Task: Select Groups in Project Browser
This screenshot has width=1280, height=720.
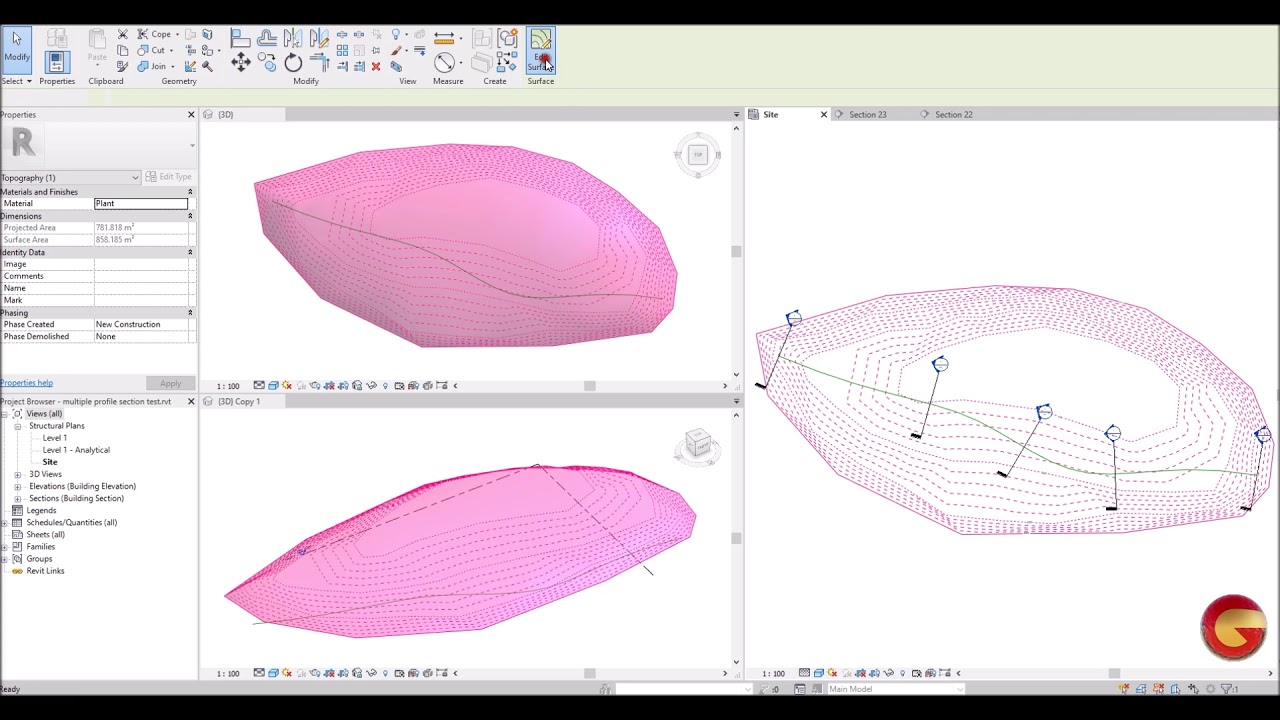Action: [39, 558]
